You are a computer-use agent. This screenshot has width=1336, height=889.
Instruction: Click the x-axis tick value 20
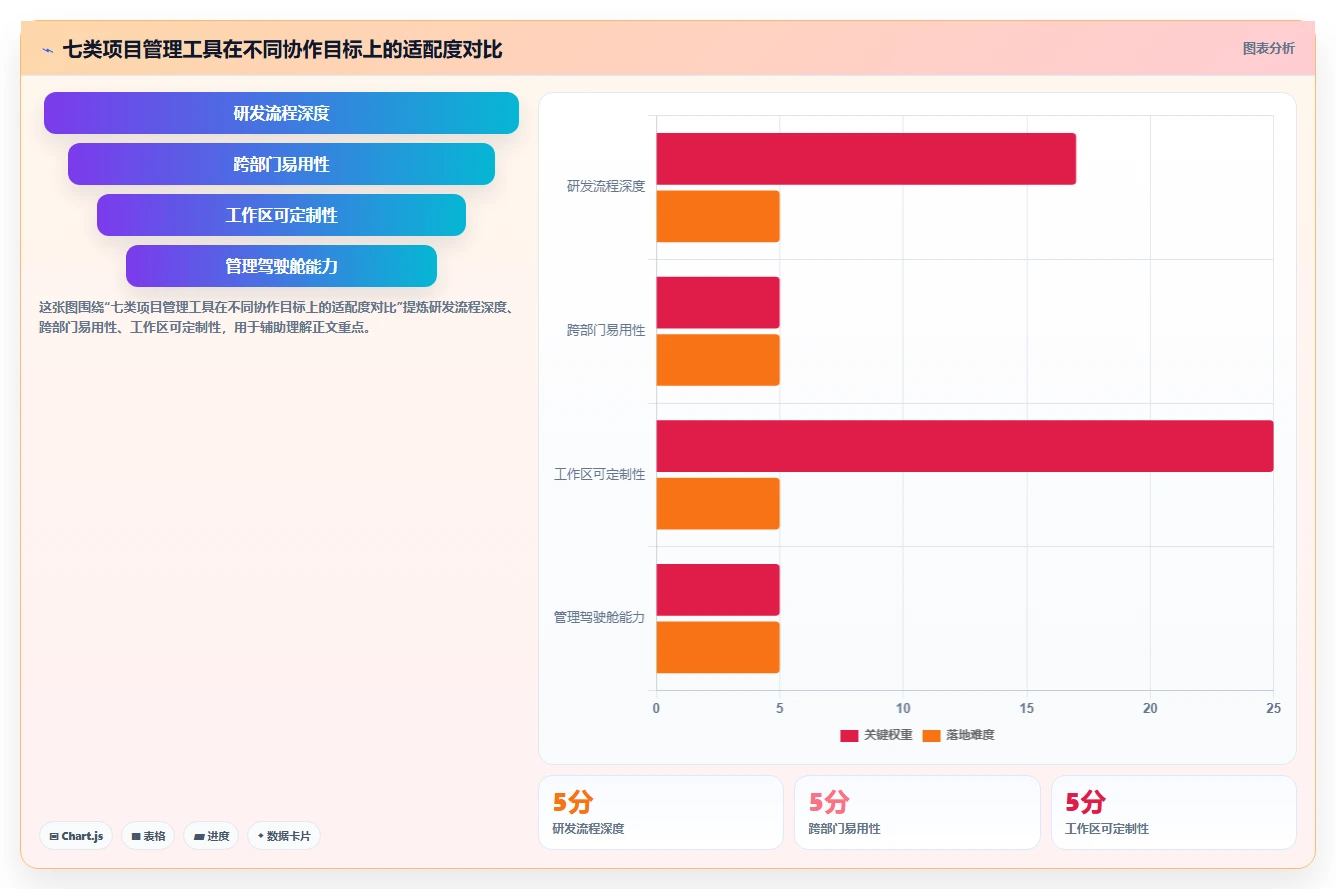(1150, 708)
